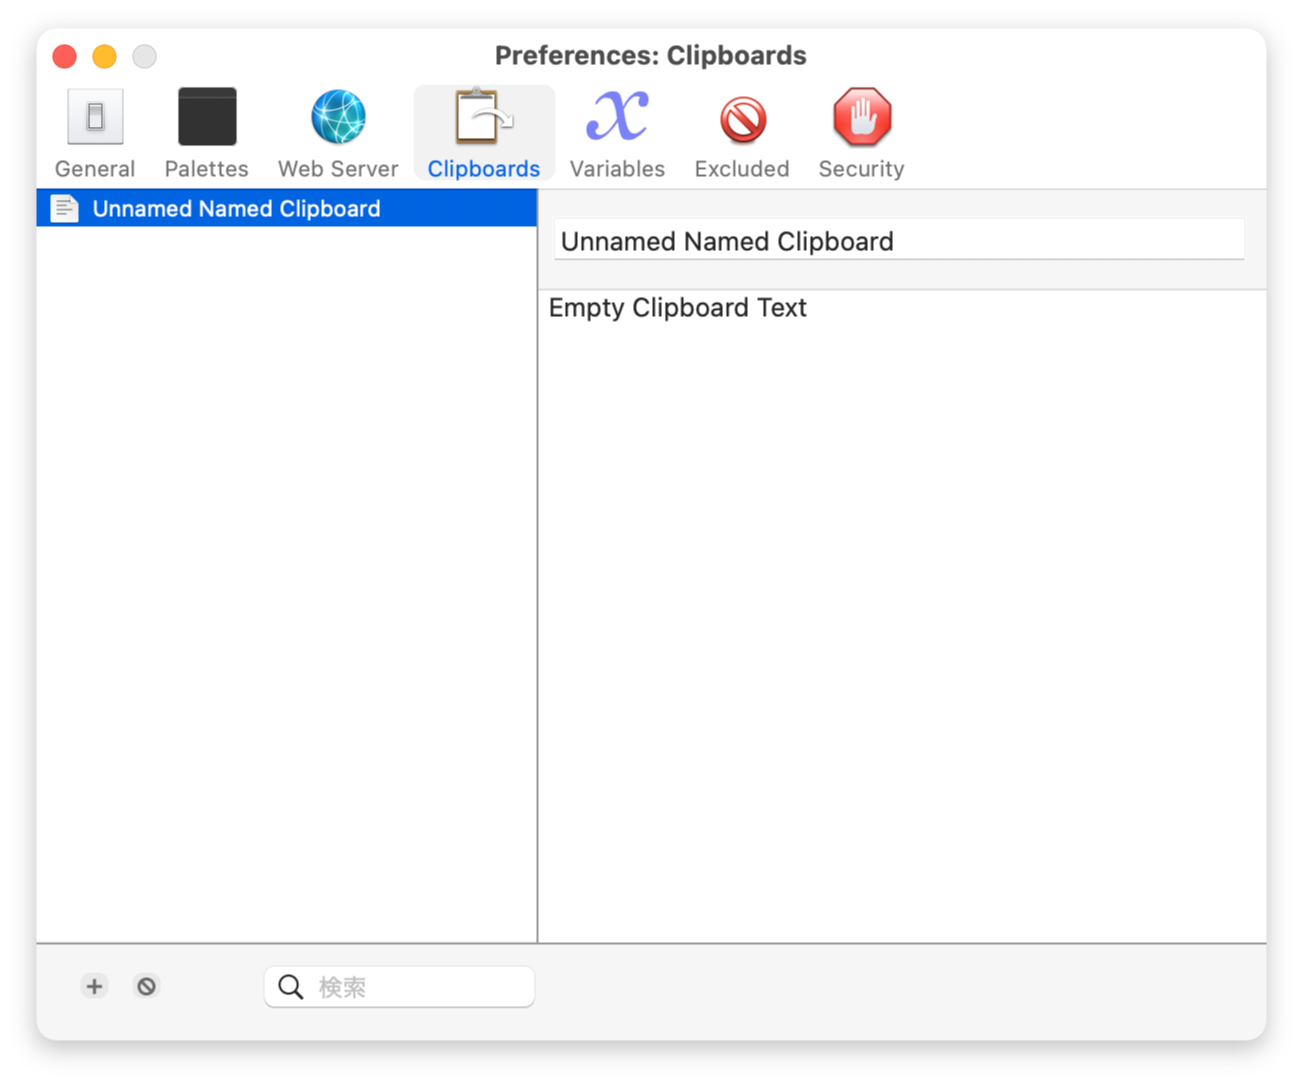Click the Preferences: Clipboards window title
This screenshot has width=1303, height=1085.
point(650,55)
